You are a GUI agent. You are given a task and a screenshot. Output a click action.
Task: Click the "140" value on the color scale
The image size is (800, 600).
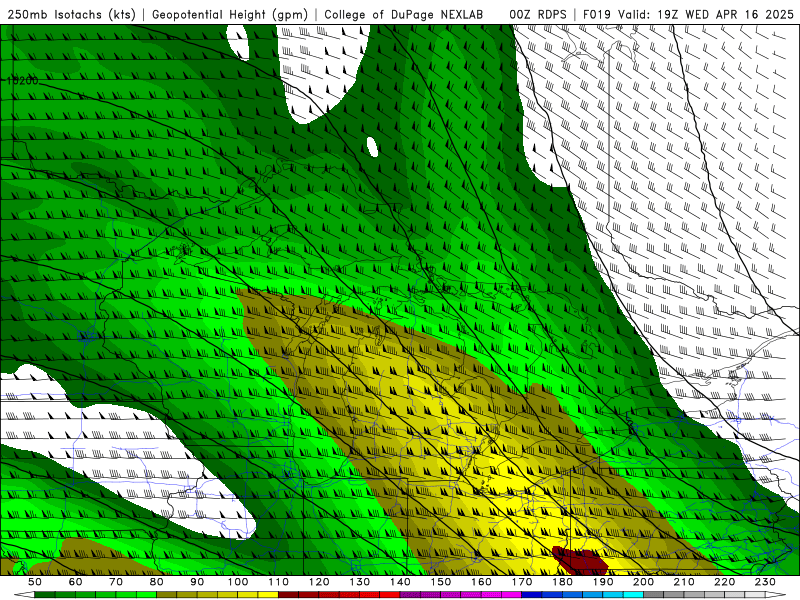[400, 582]
